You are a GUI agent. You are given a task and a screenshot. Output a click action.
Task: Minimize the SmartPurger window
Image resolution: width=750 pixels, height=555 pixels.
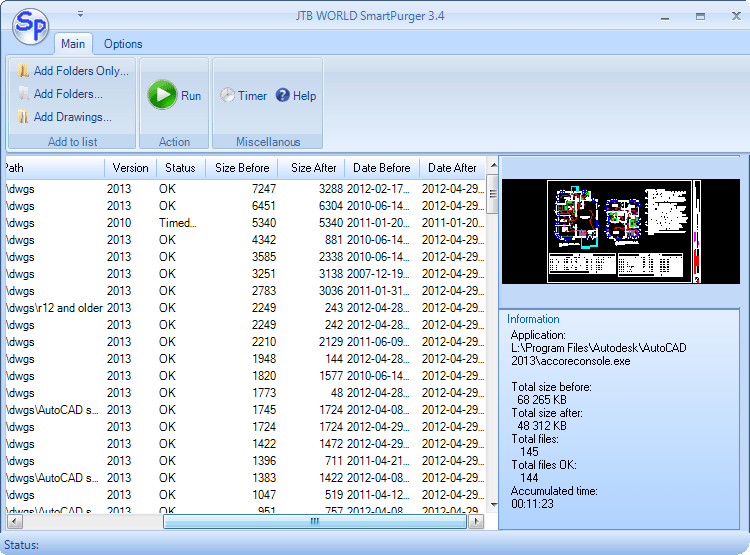[665, 17]
